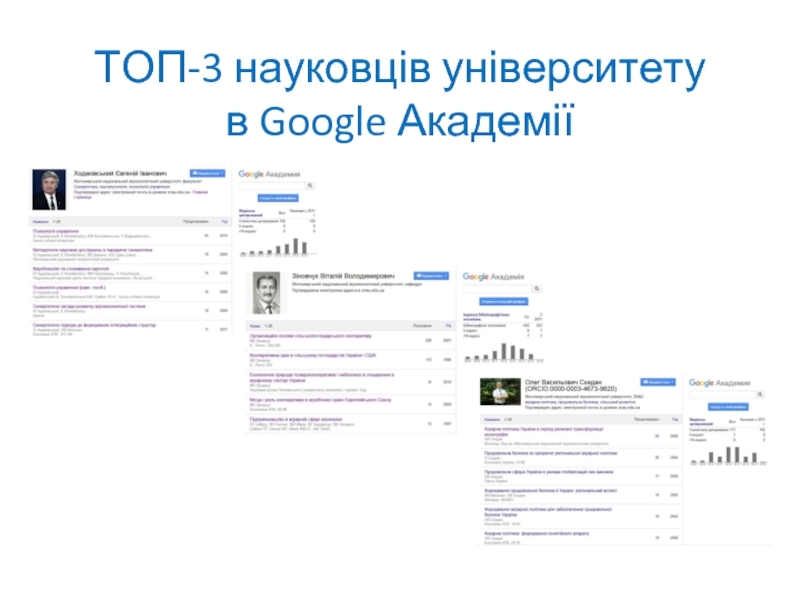Open the follow dropdown on Зіновчук's profile

click(x=431, y=276)
